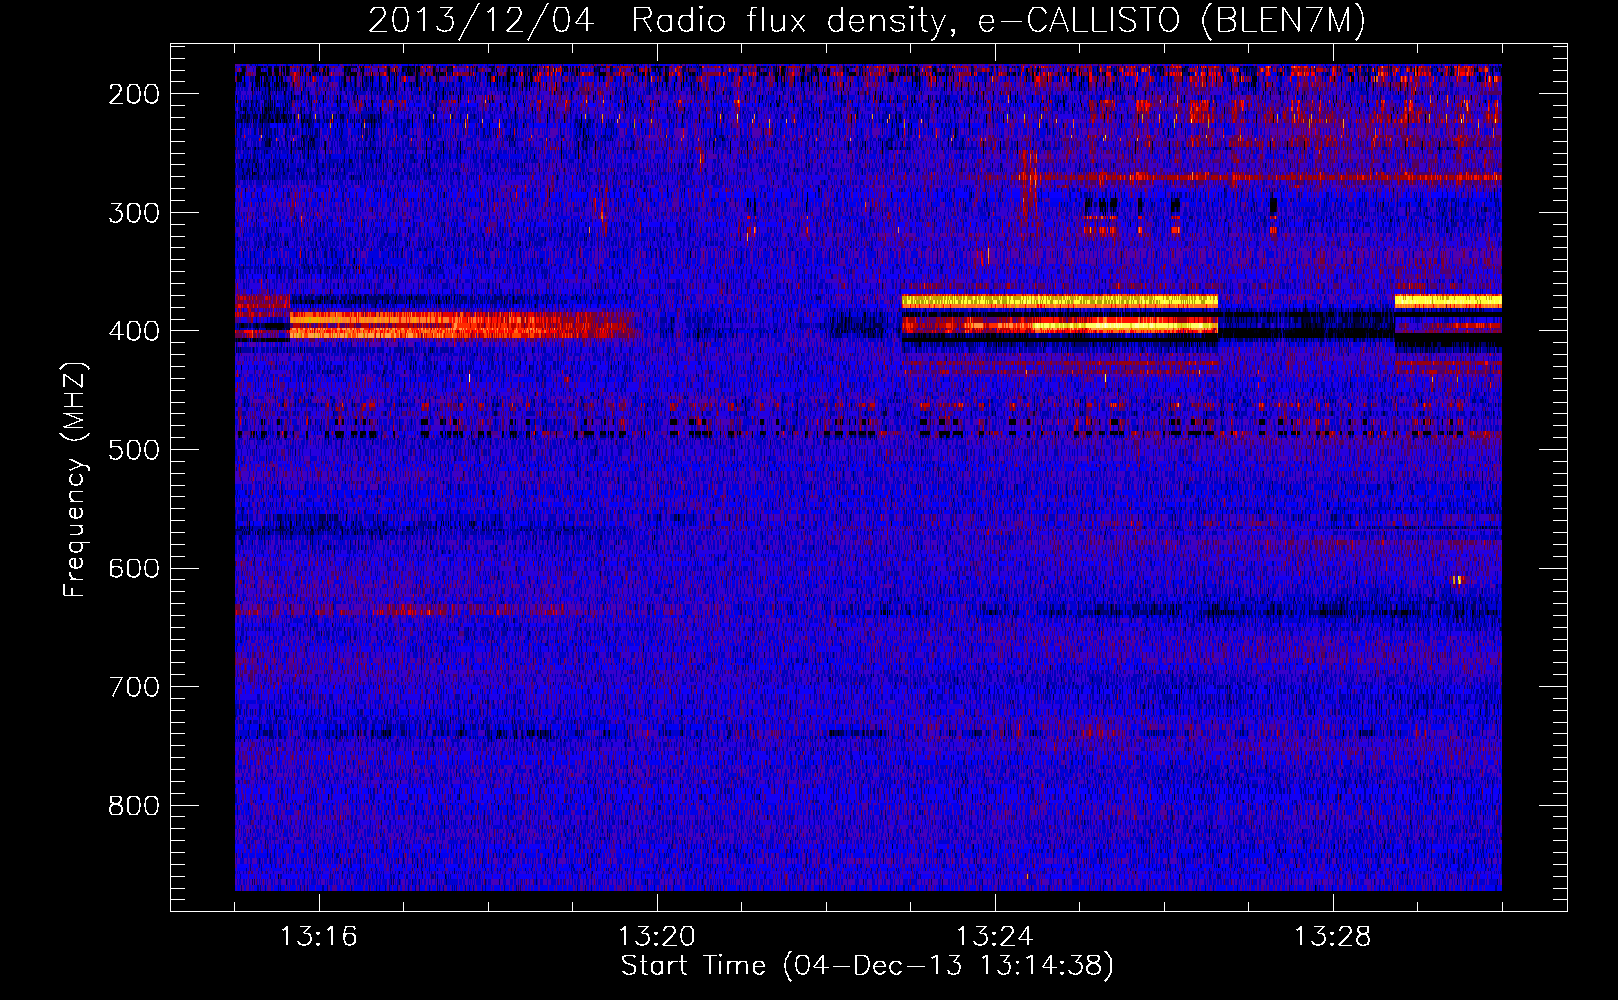Click the orange emission band near 13:17 at 400 MHz
Image resolution: width=1618 pixels, height=1000 pixels.
(465, 325)
